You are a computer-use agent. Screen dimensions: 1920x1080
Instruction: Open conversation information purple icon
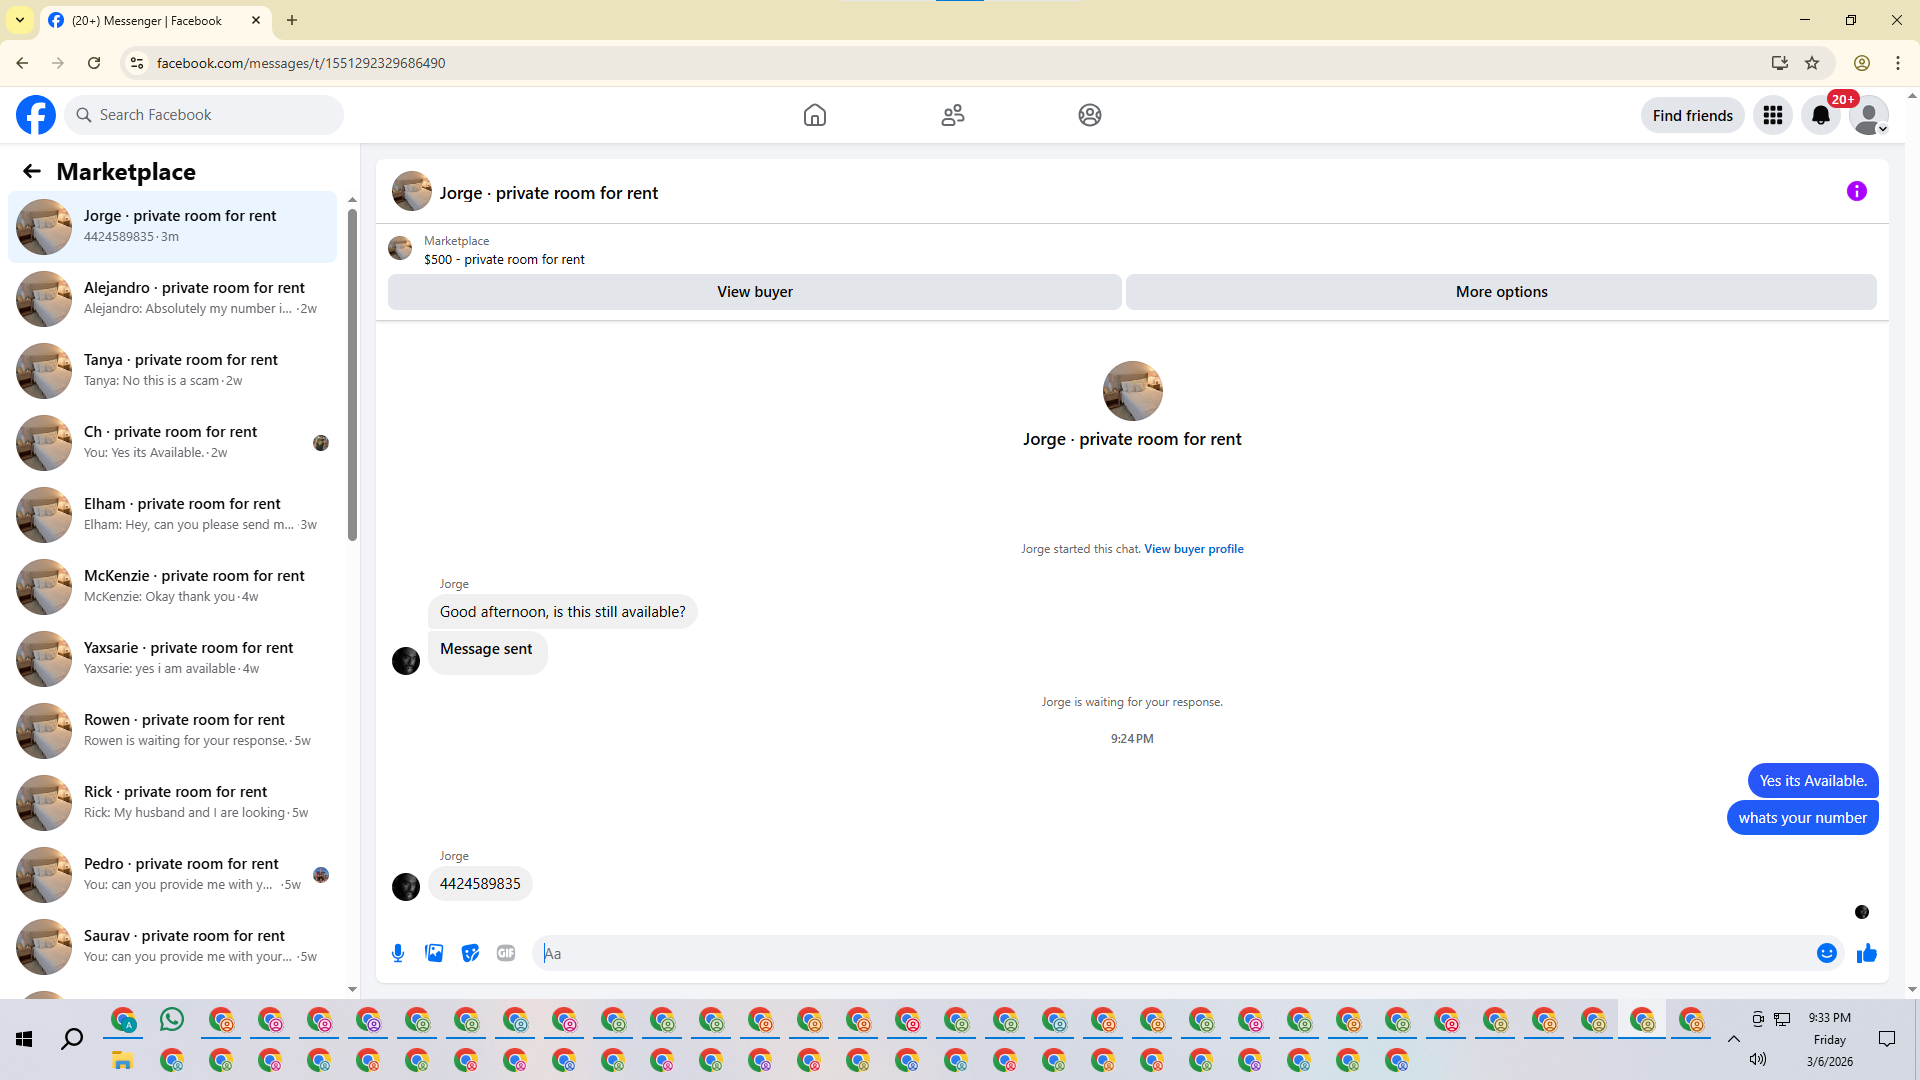(1856, 191)
